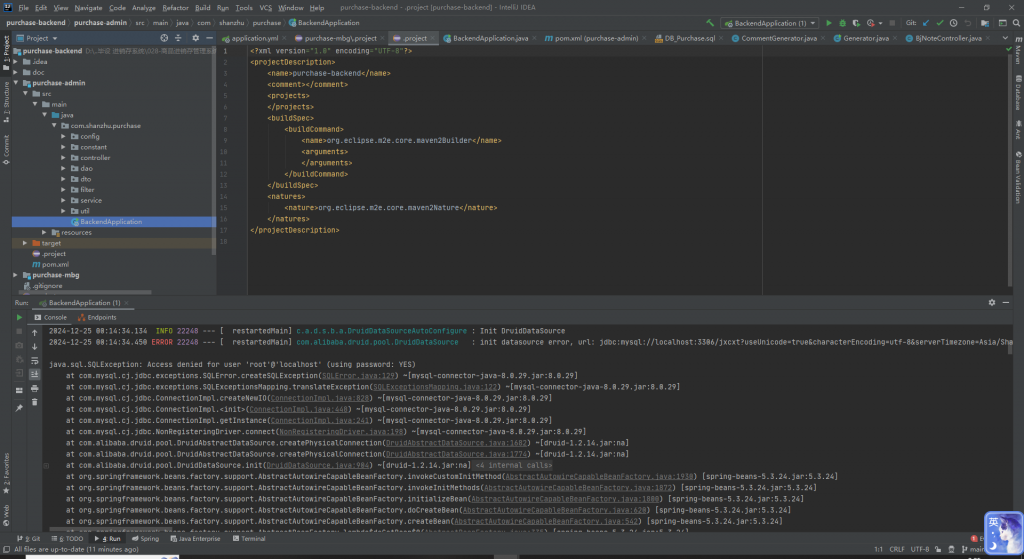Image resolution: width=1024 pixels, height=559 pixels.
Task: Expand the controller package node
Action: click(x=63, y=157)
